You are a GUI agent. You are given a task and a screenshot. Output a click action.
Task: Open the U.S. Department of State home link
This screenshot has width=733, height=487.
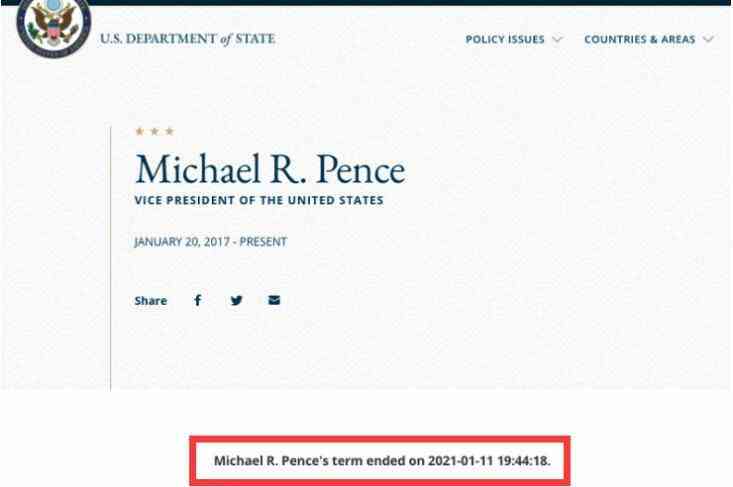tap(187, 39)
